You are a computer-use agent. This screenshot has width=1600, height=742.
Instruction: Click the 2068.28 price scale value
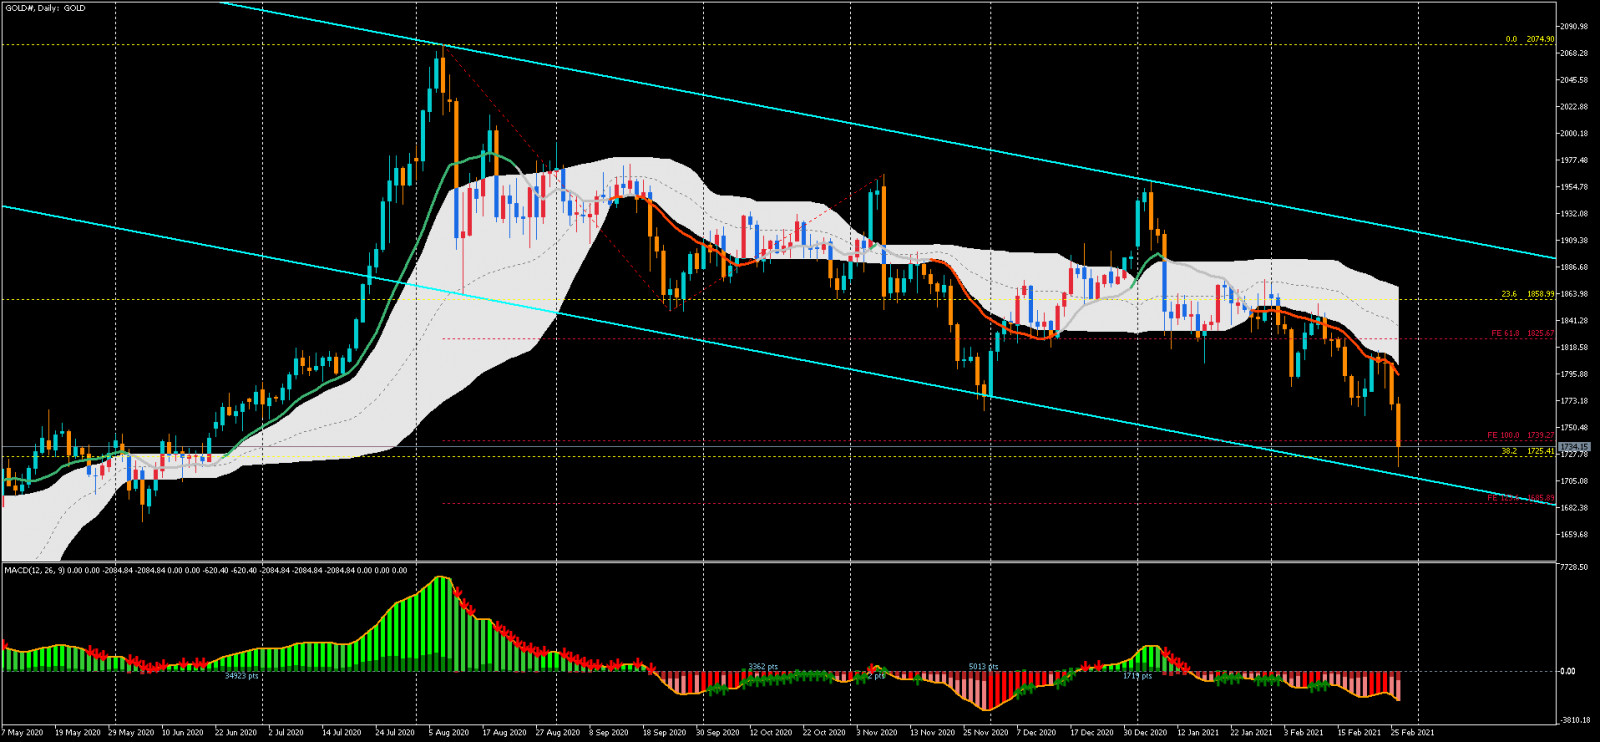coord(1575,53)
